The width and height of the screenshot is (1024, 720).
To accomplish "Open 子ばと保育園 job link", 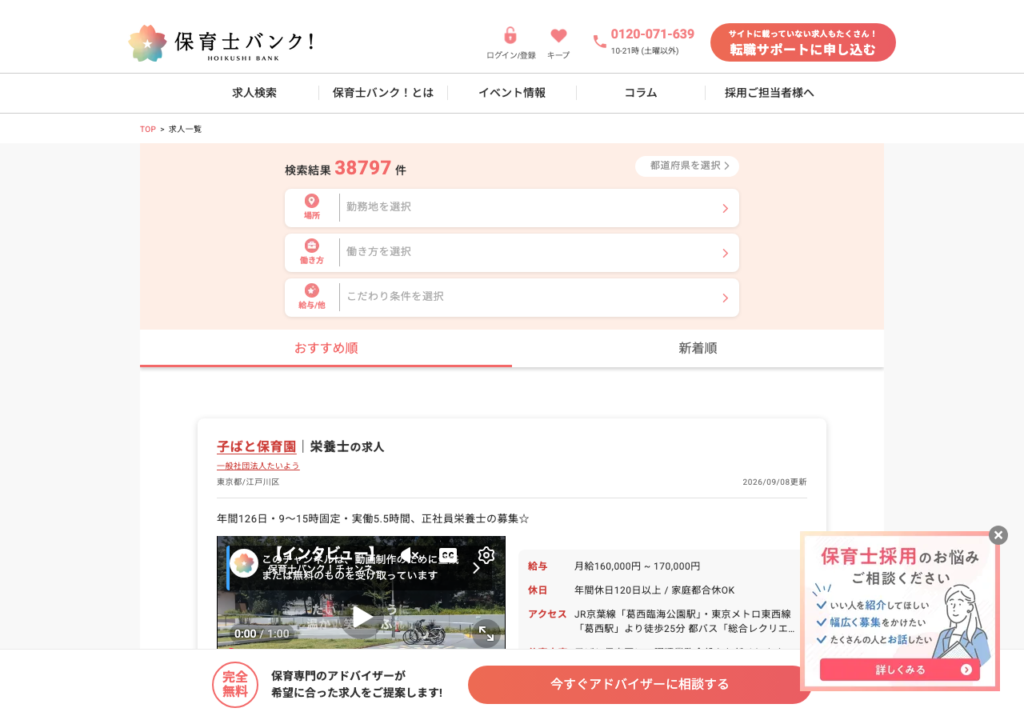I will pos(257,447).
